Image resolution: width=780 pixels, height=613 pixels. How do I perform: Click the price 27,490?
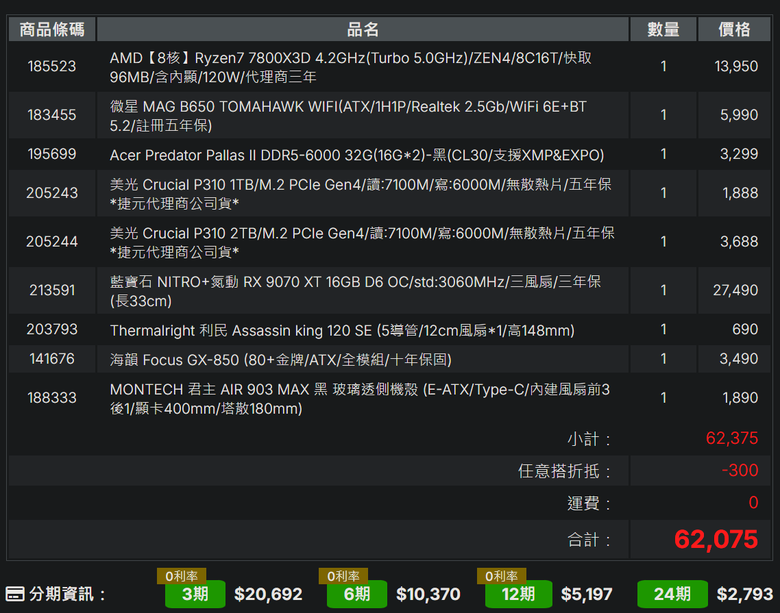click(x=735, y=290)
